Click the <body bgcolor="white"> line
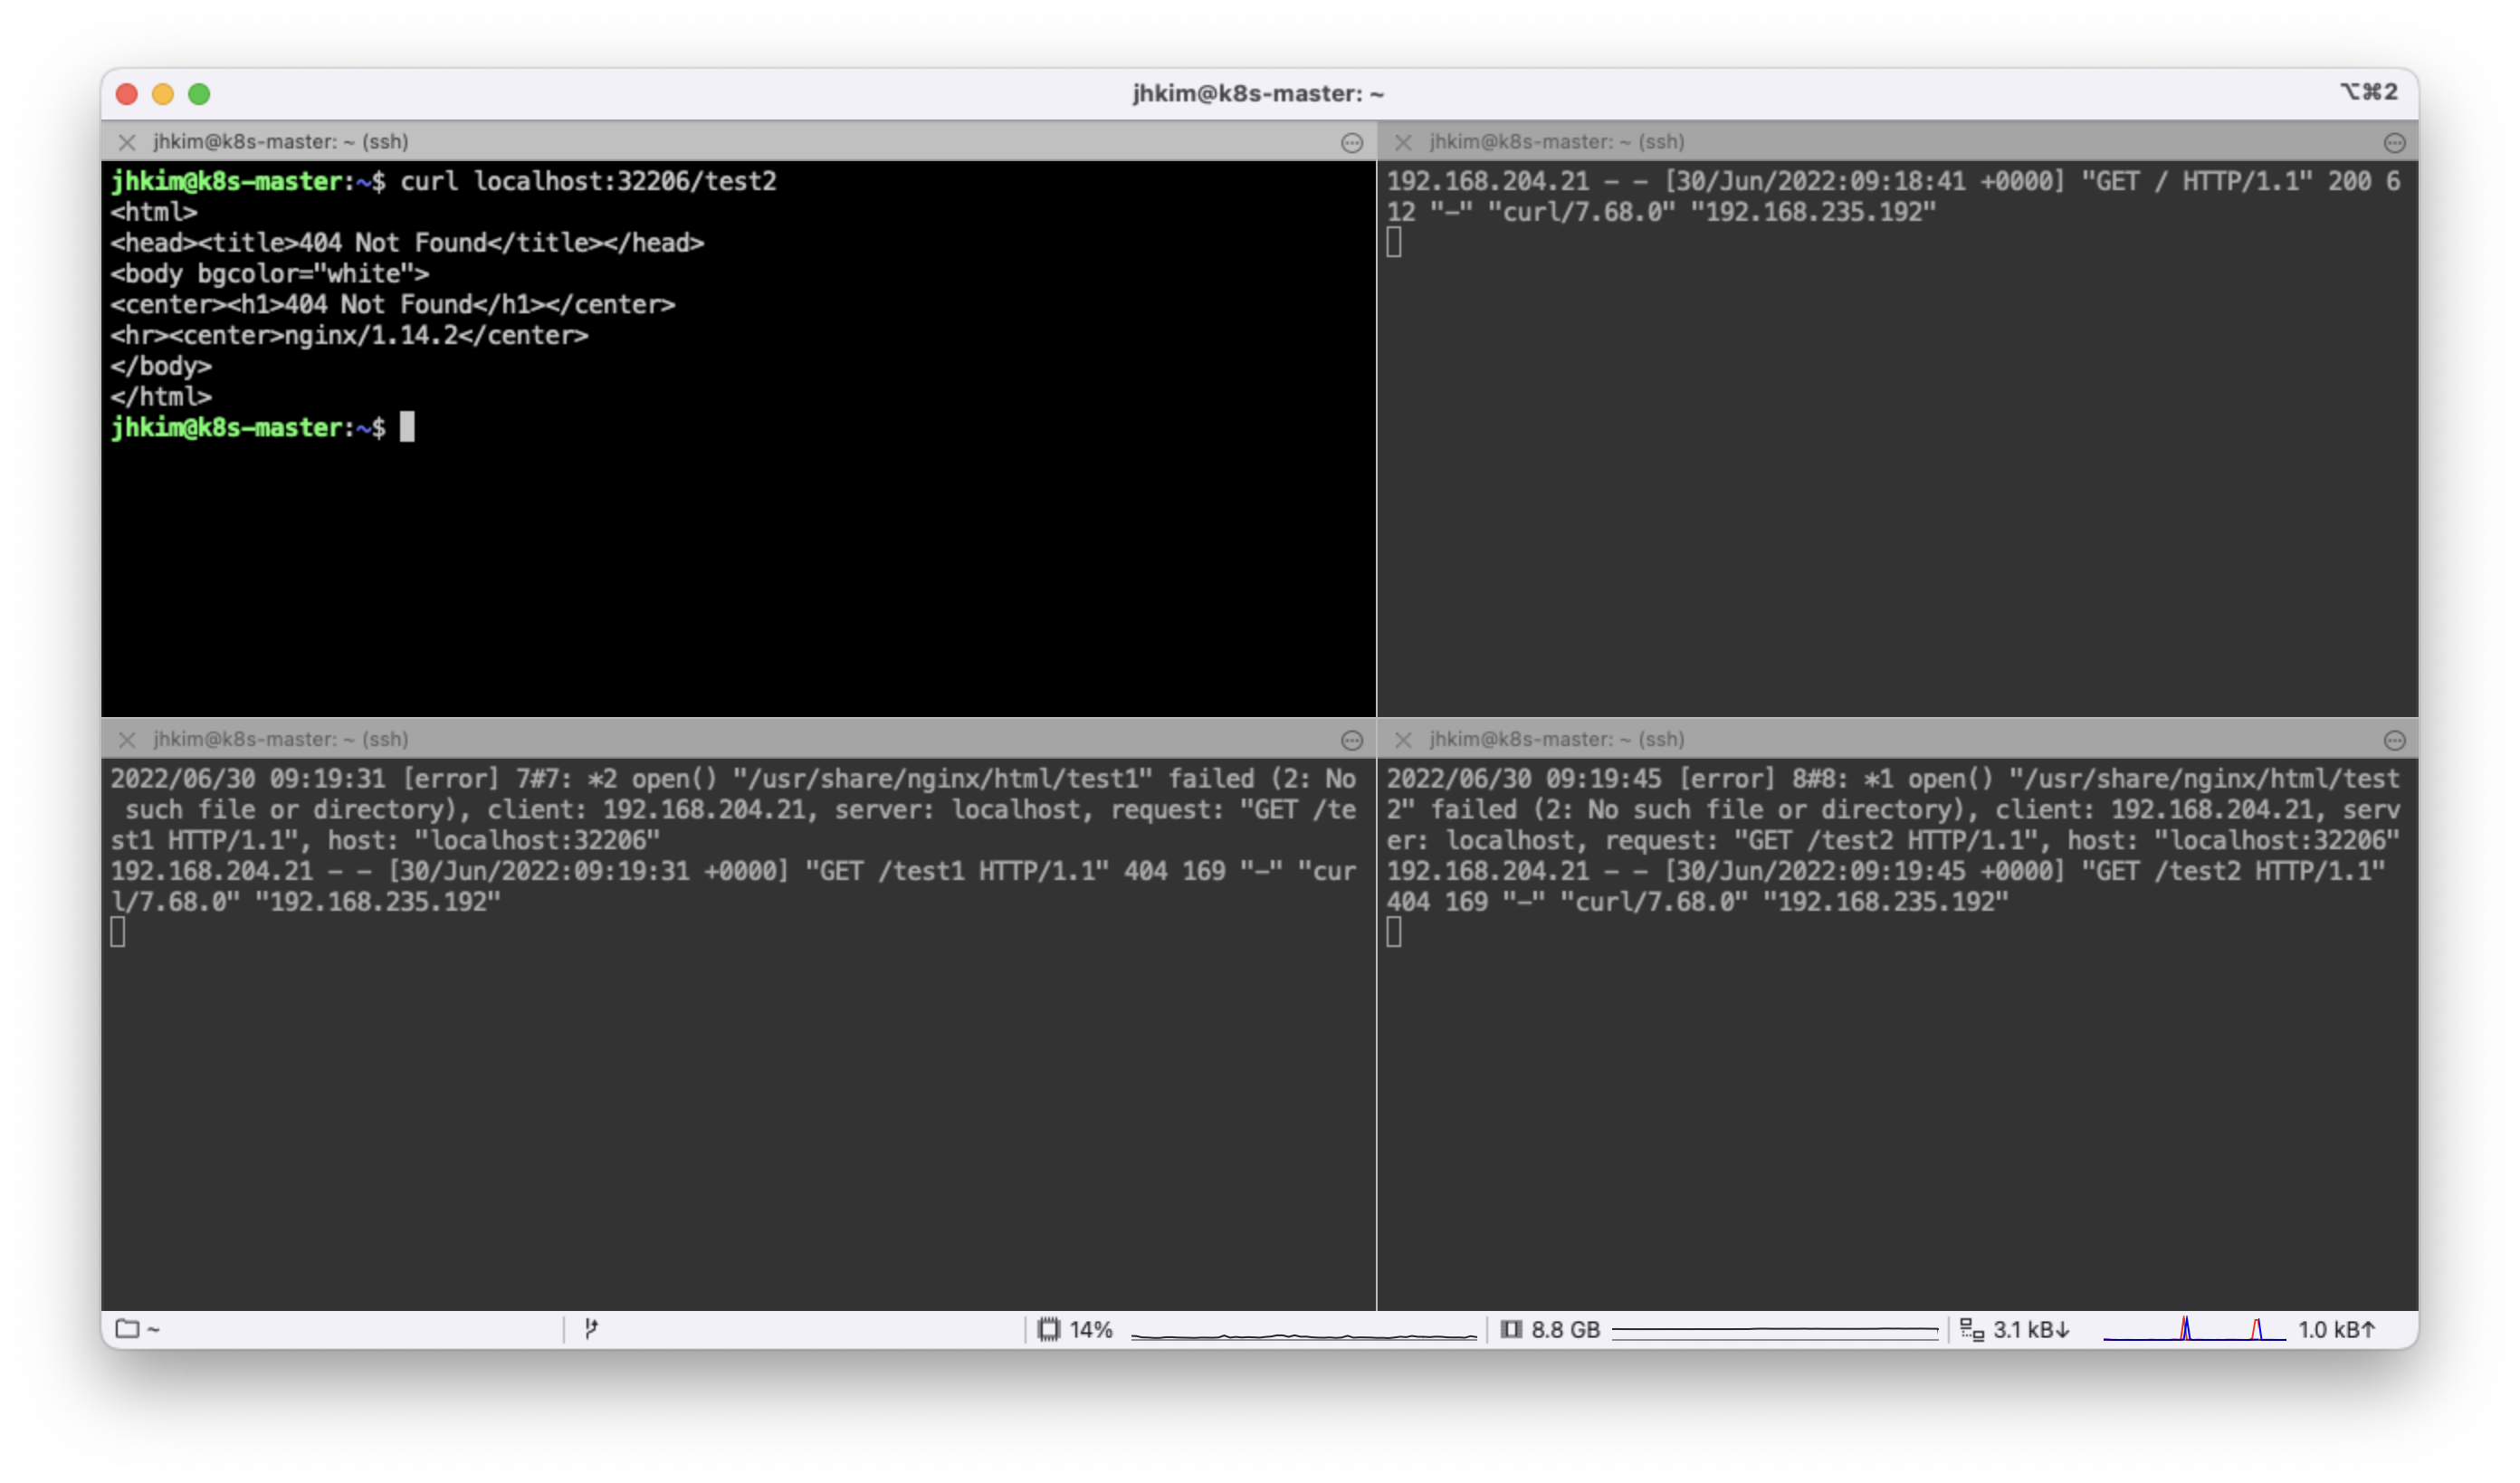Screen dimensions: 2520x1483 pos(269,274)
